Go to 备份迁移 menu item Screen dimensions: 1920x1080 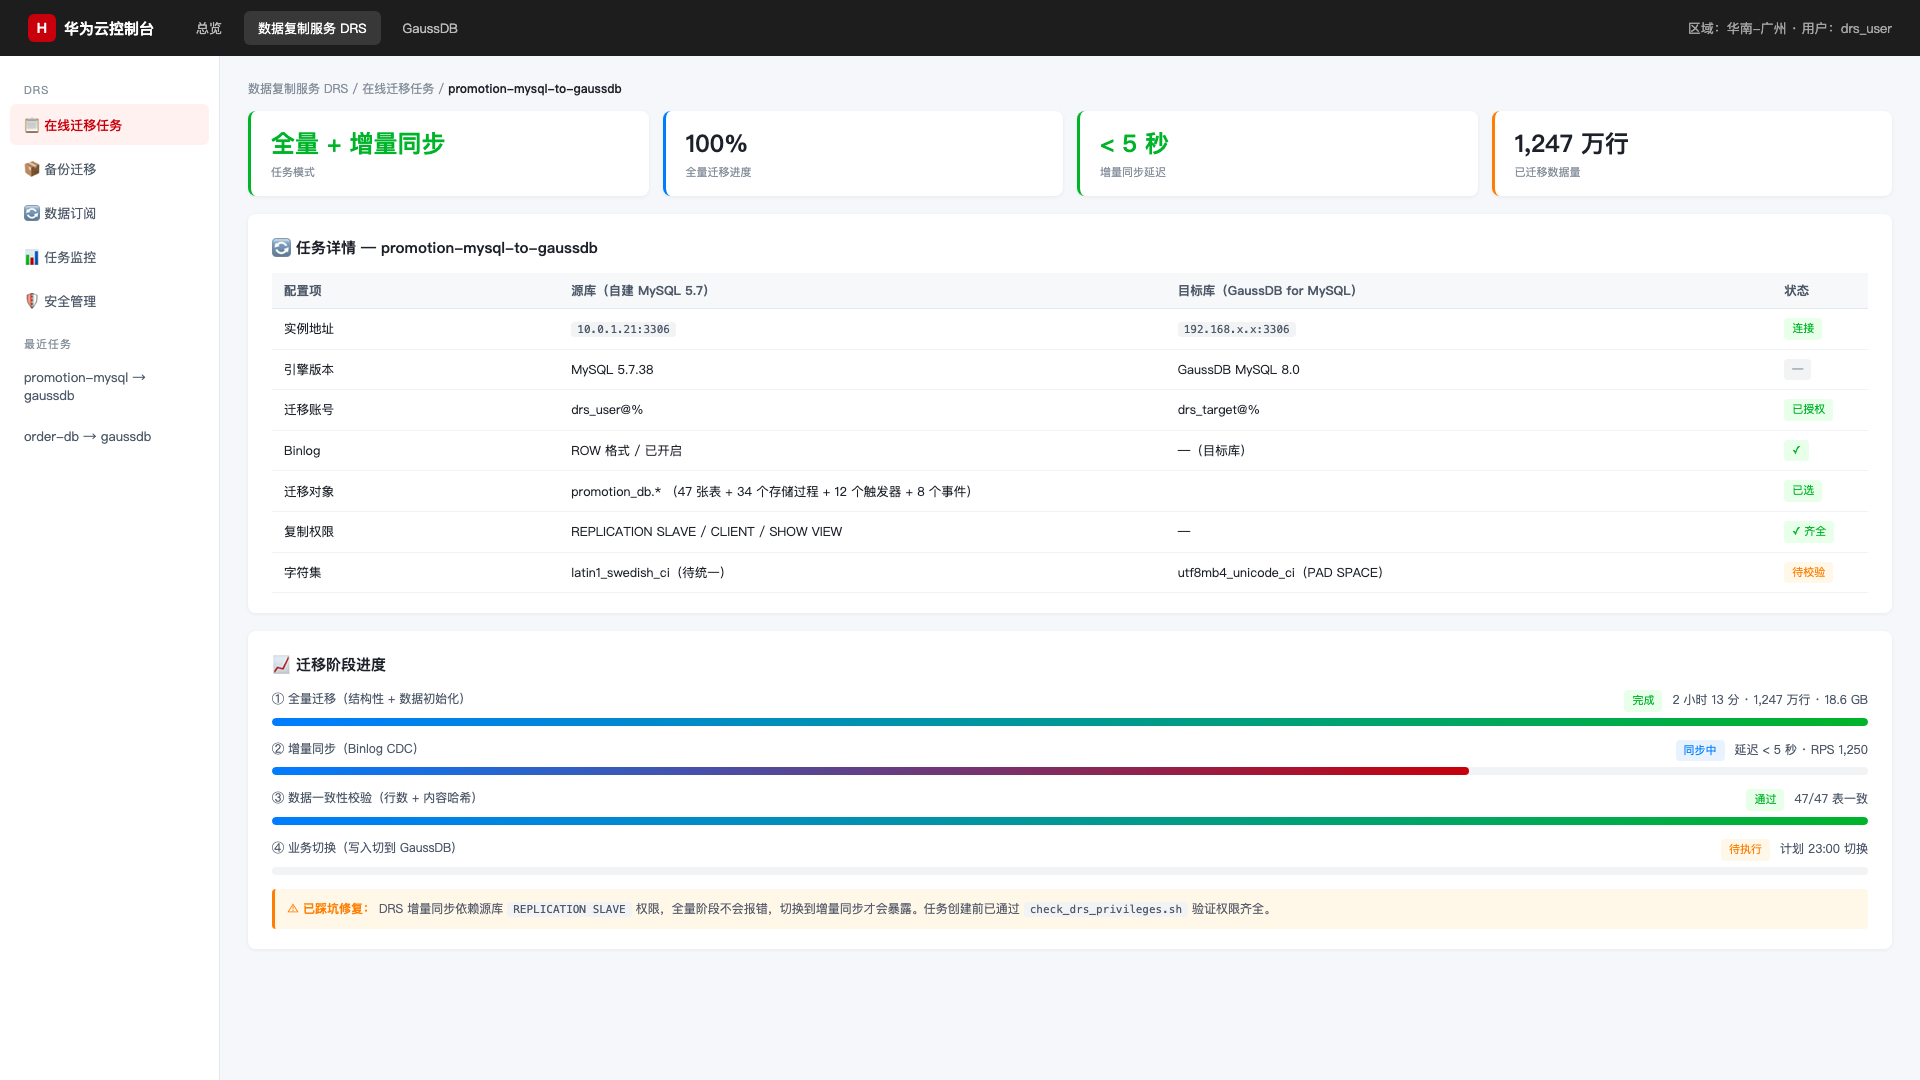[110, 169]
